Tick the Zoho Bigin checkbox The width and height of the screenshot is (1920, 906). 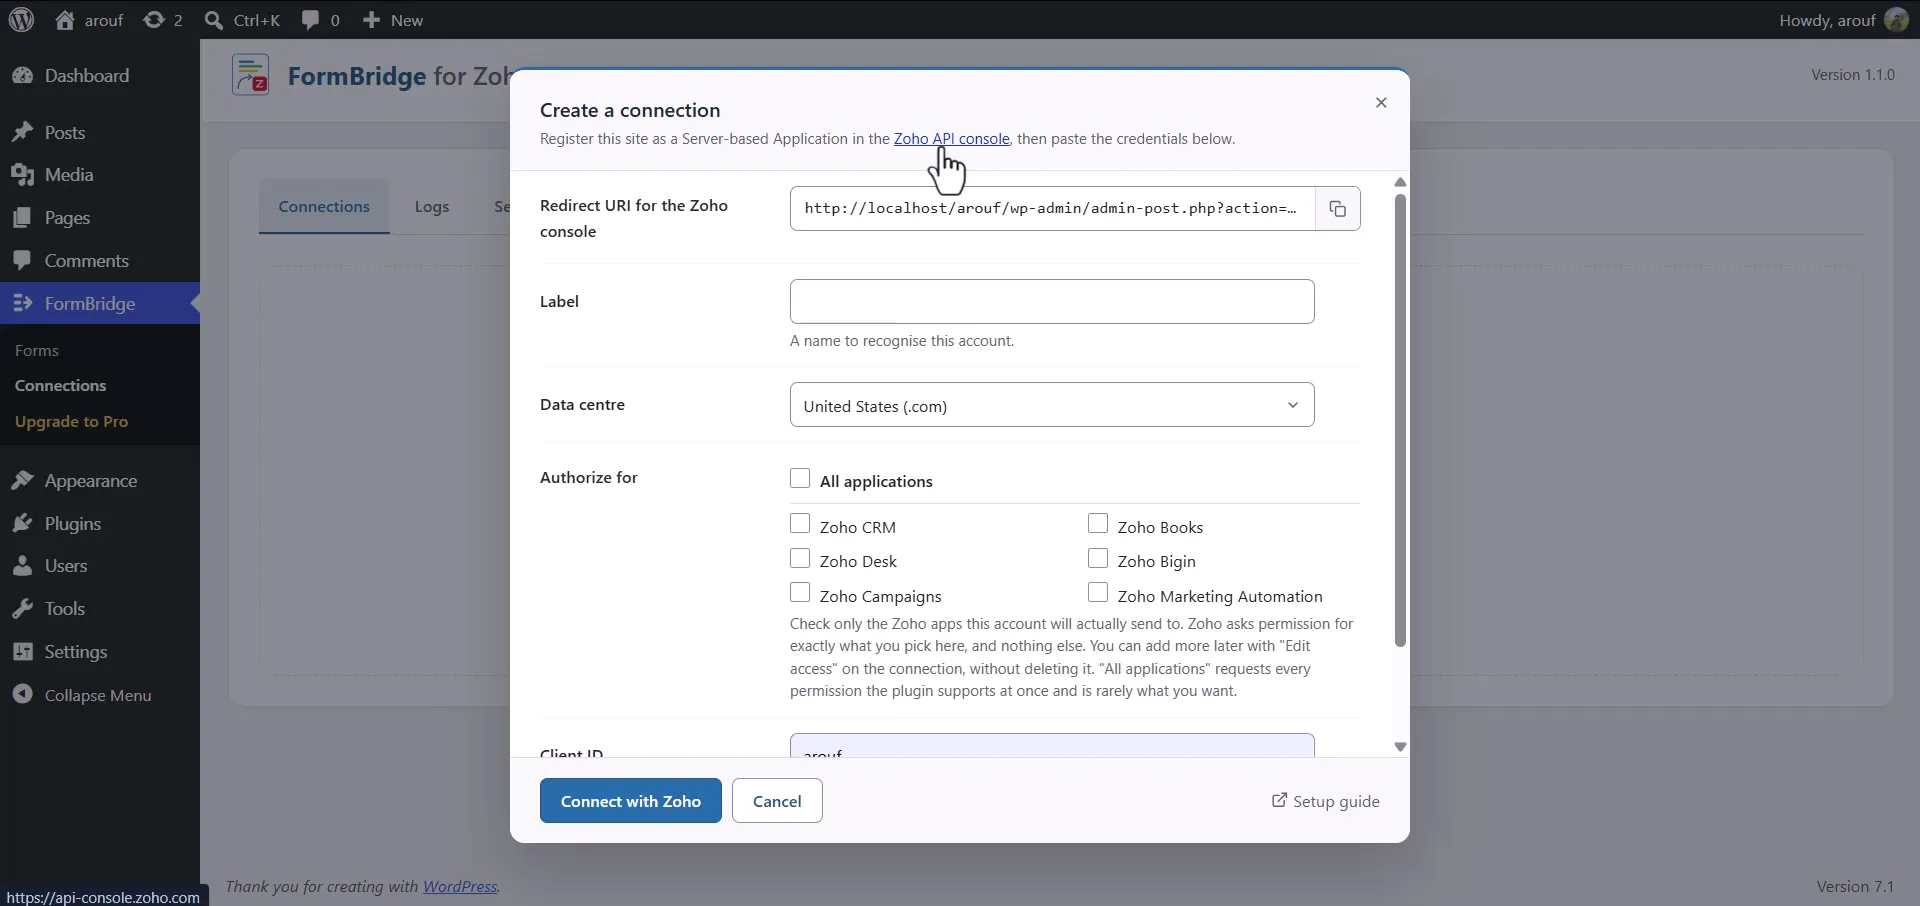pos(1098,559)
